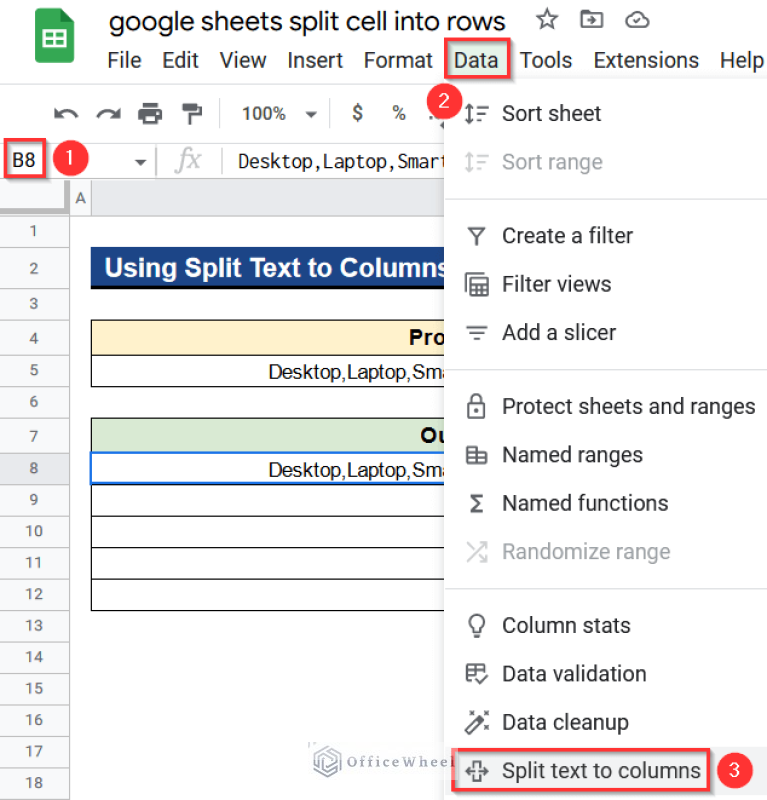Click the B8 name box field
Screen dimensions: 767x800
pyautogui.click(x=24, y=160)
